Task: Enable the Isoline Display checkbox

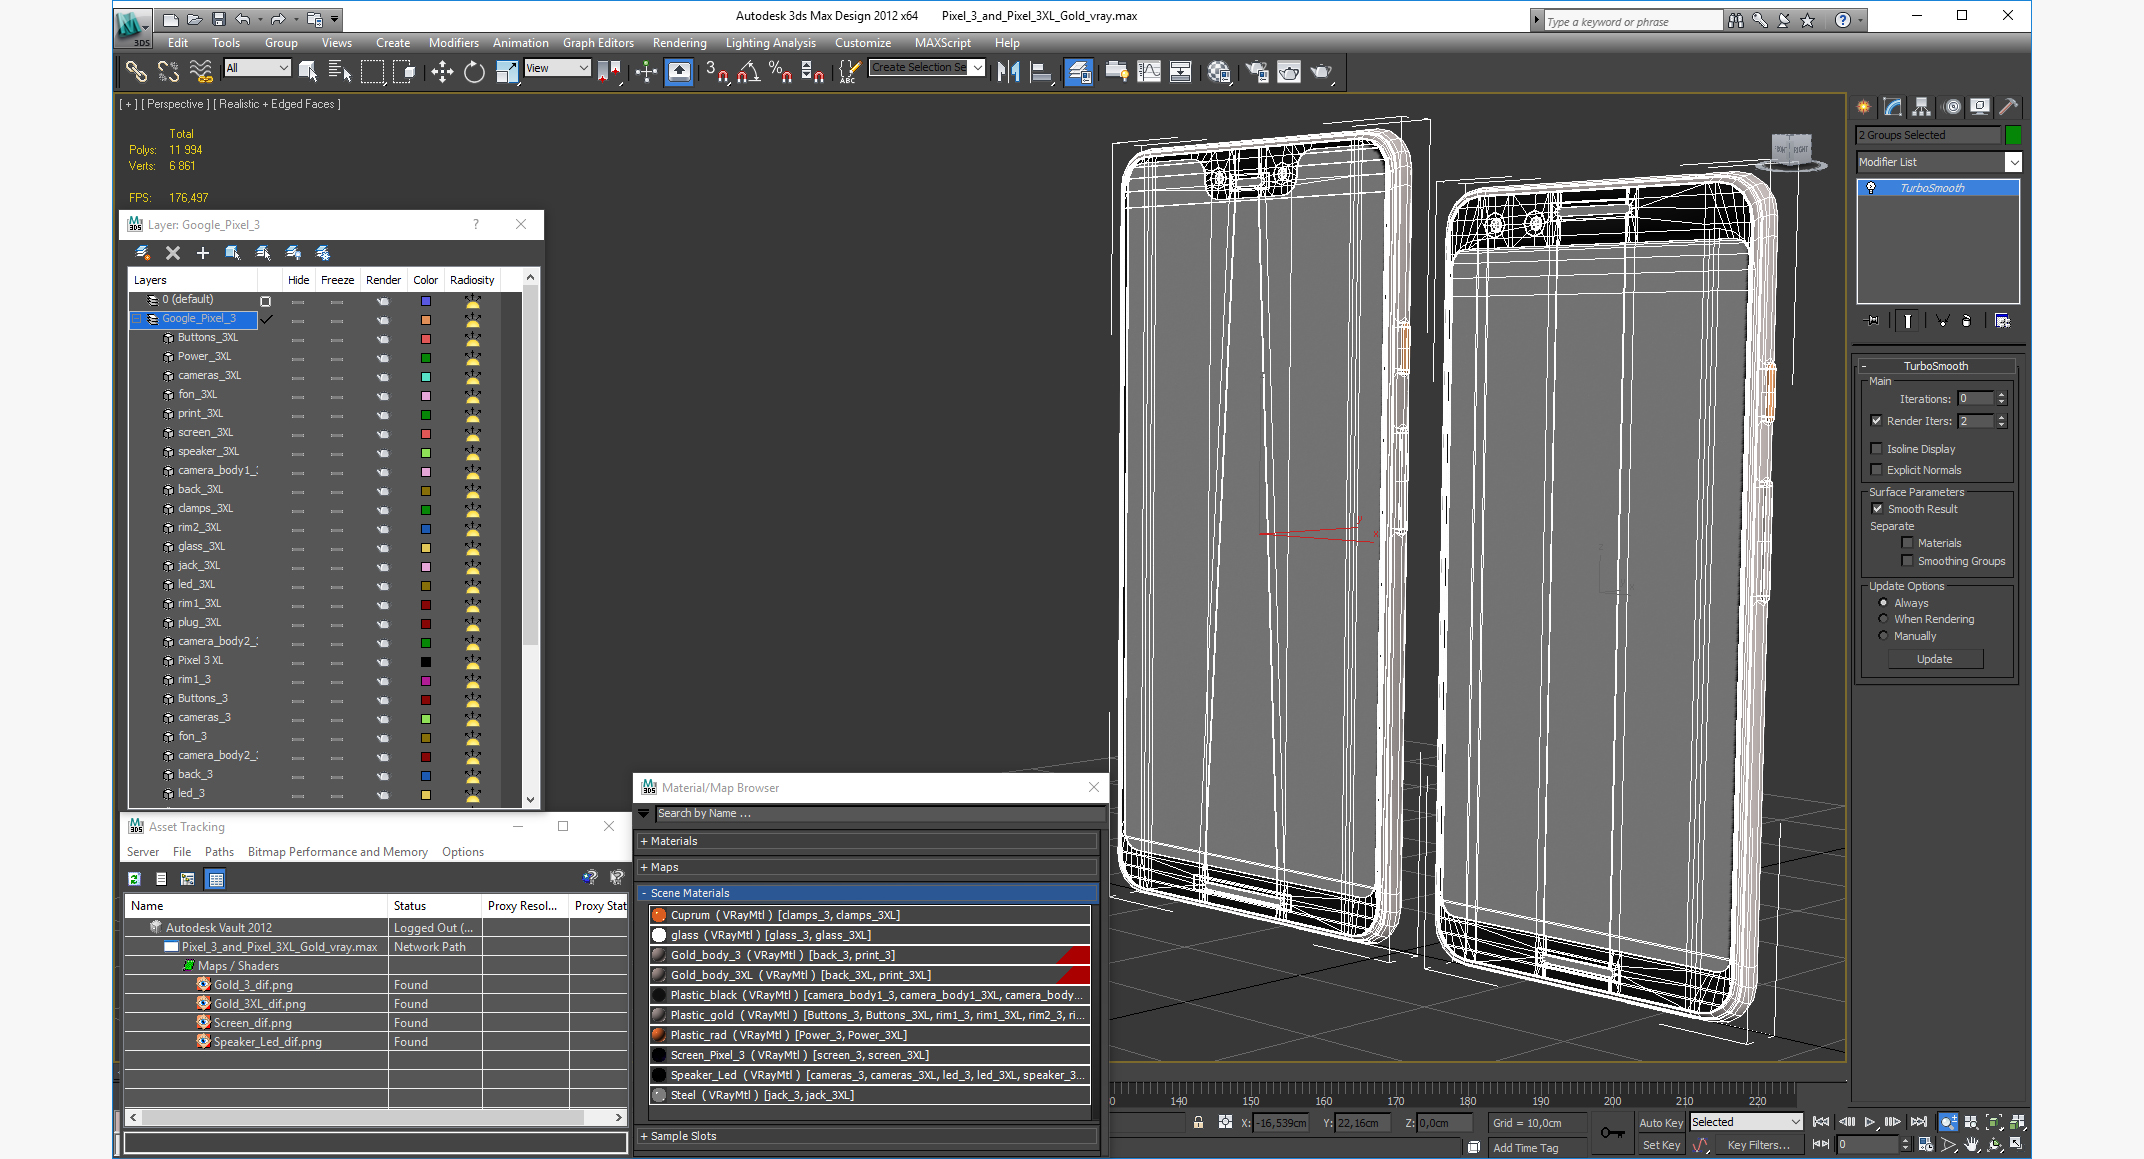Action: 1877,449
